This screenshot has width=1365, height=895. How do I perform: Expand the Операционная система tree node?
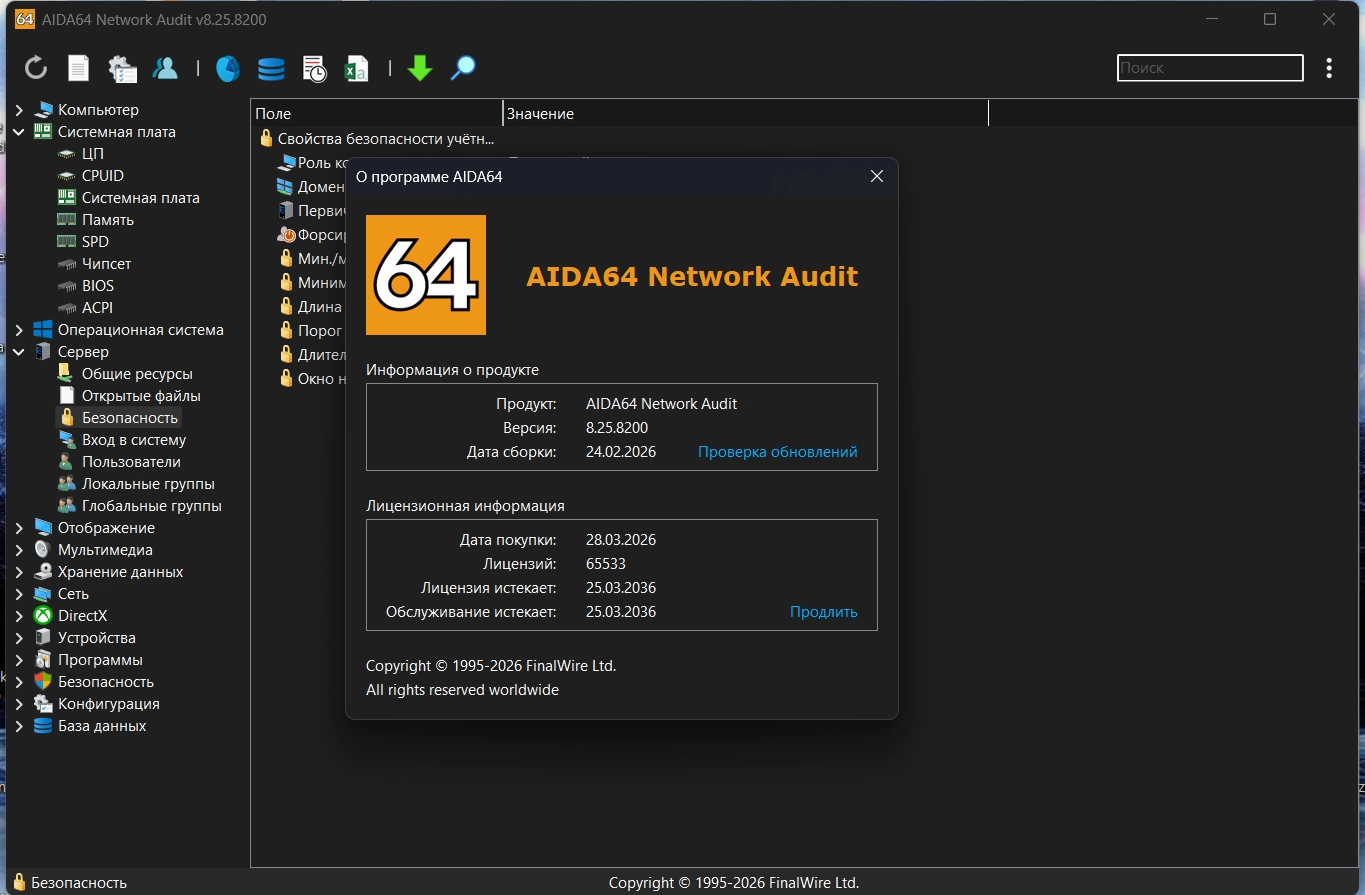click(x=19, y=330)
